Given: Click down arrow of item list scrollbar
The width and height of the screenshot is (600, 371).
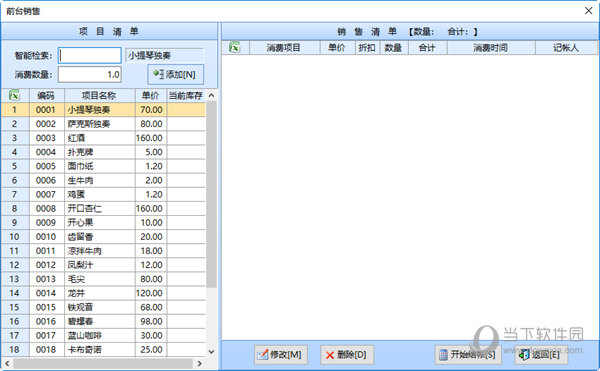Looking at the screenshot, I should pos(211,351).
